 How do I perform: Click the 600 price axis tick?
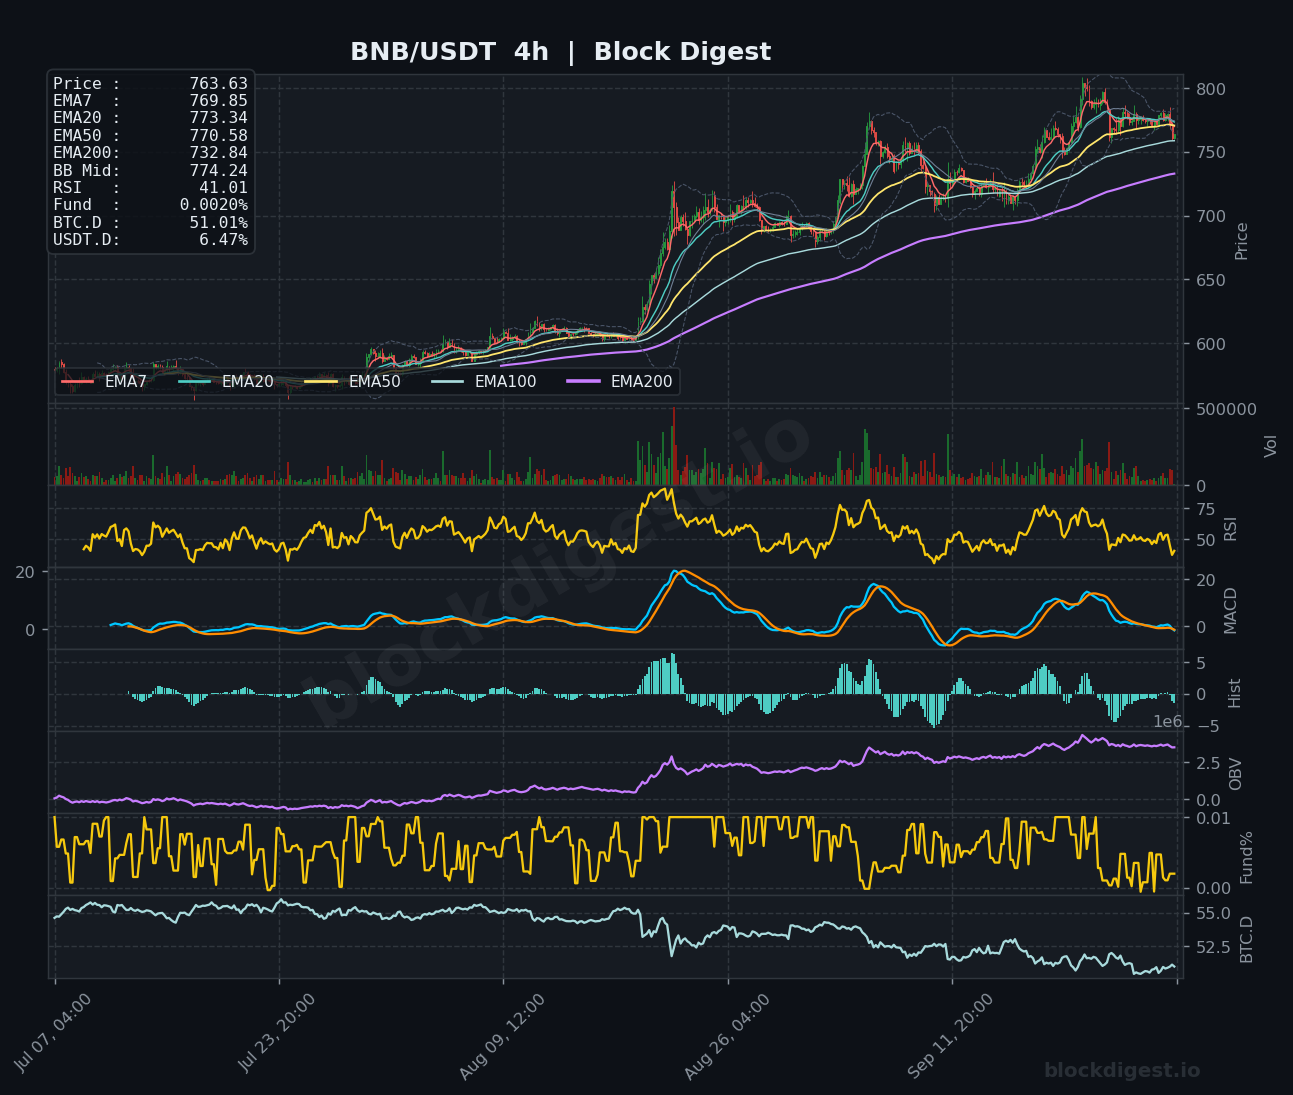click(1211, 344)
